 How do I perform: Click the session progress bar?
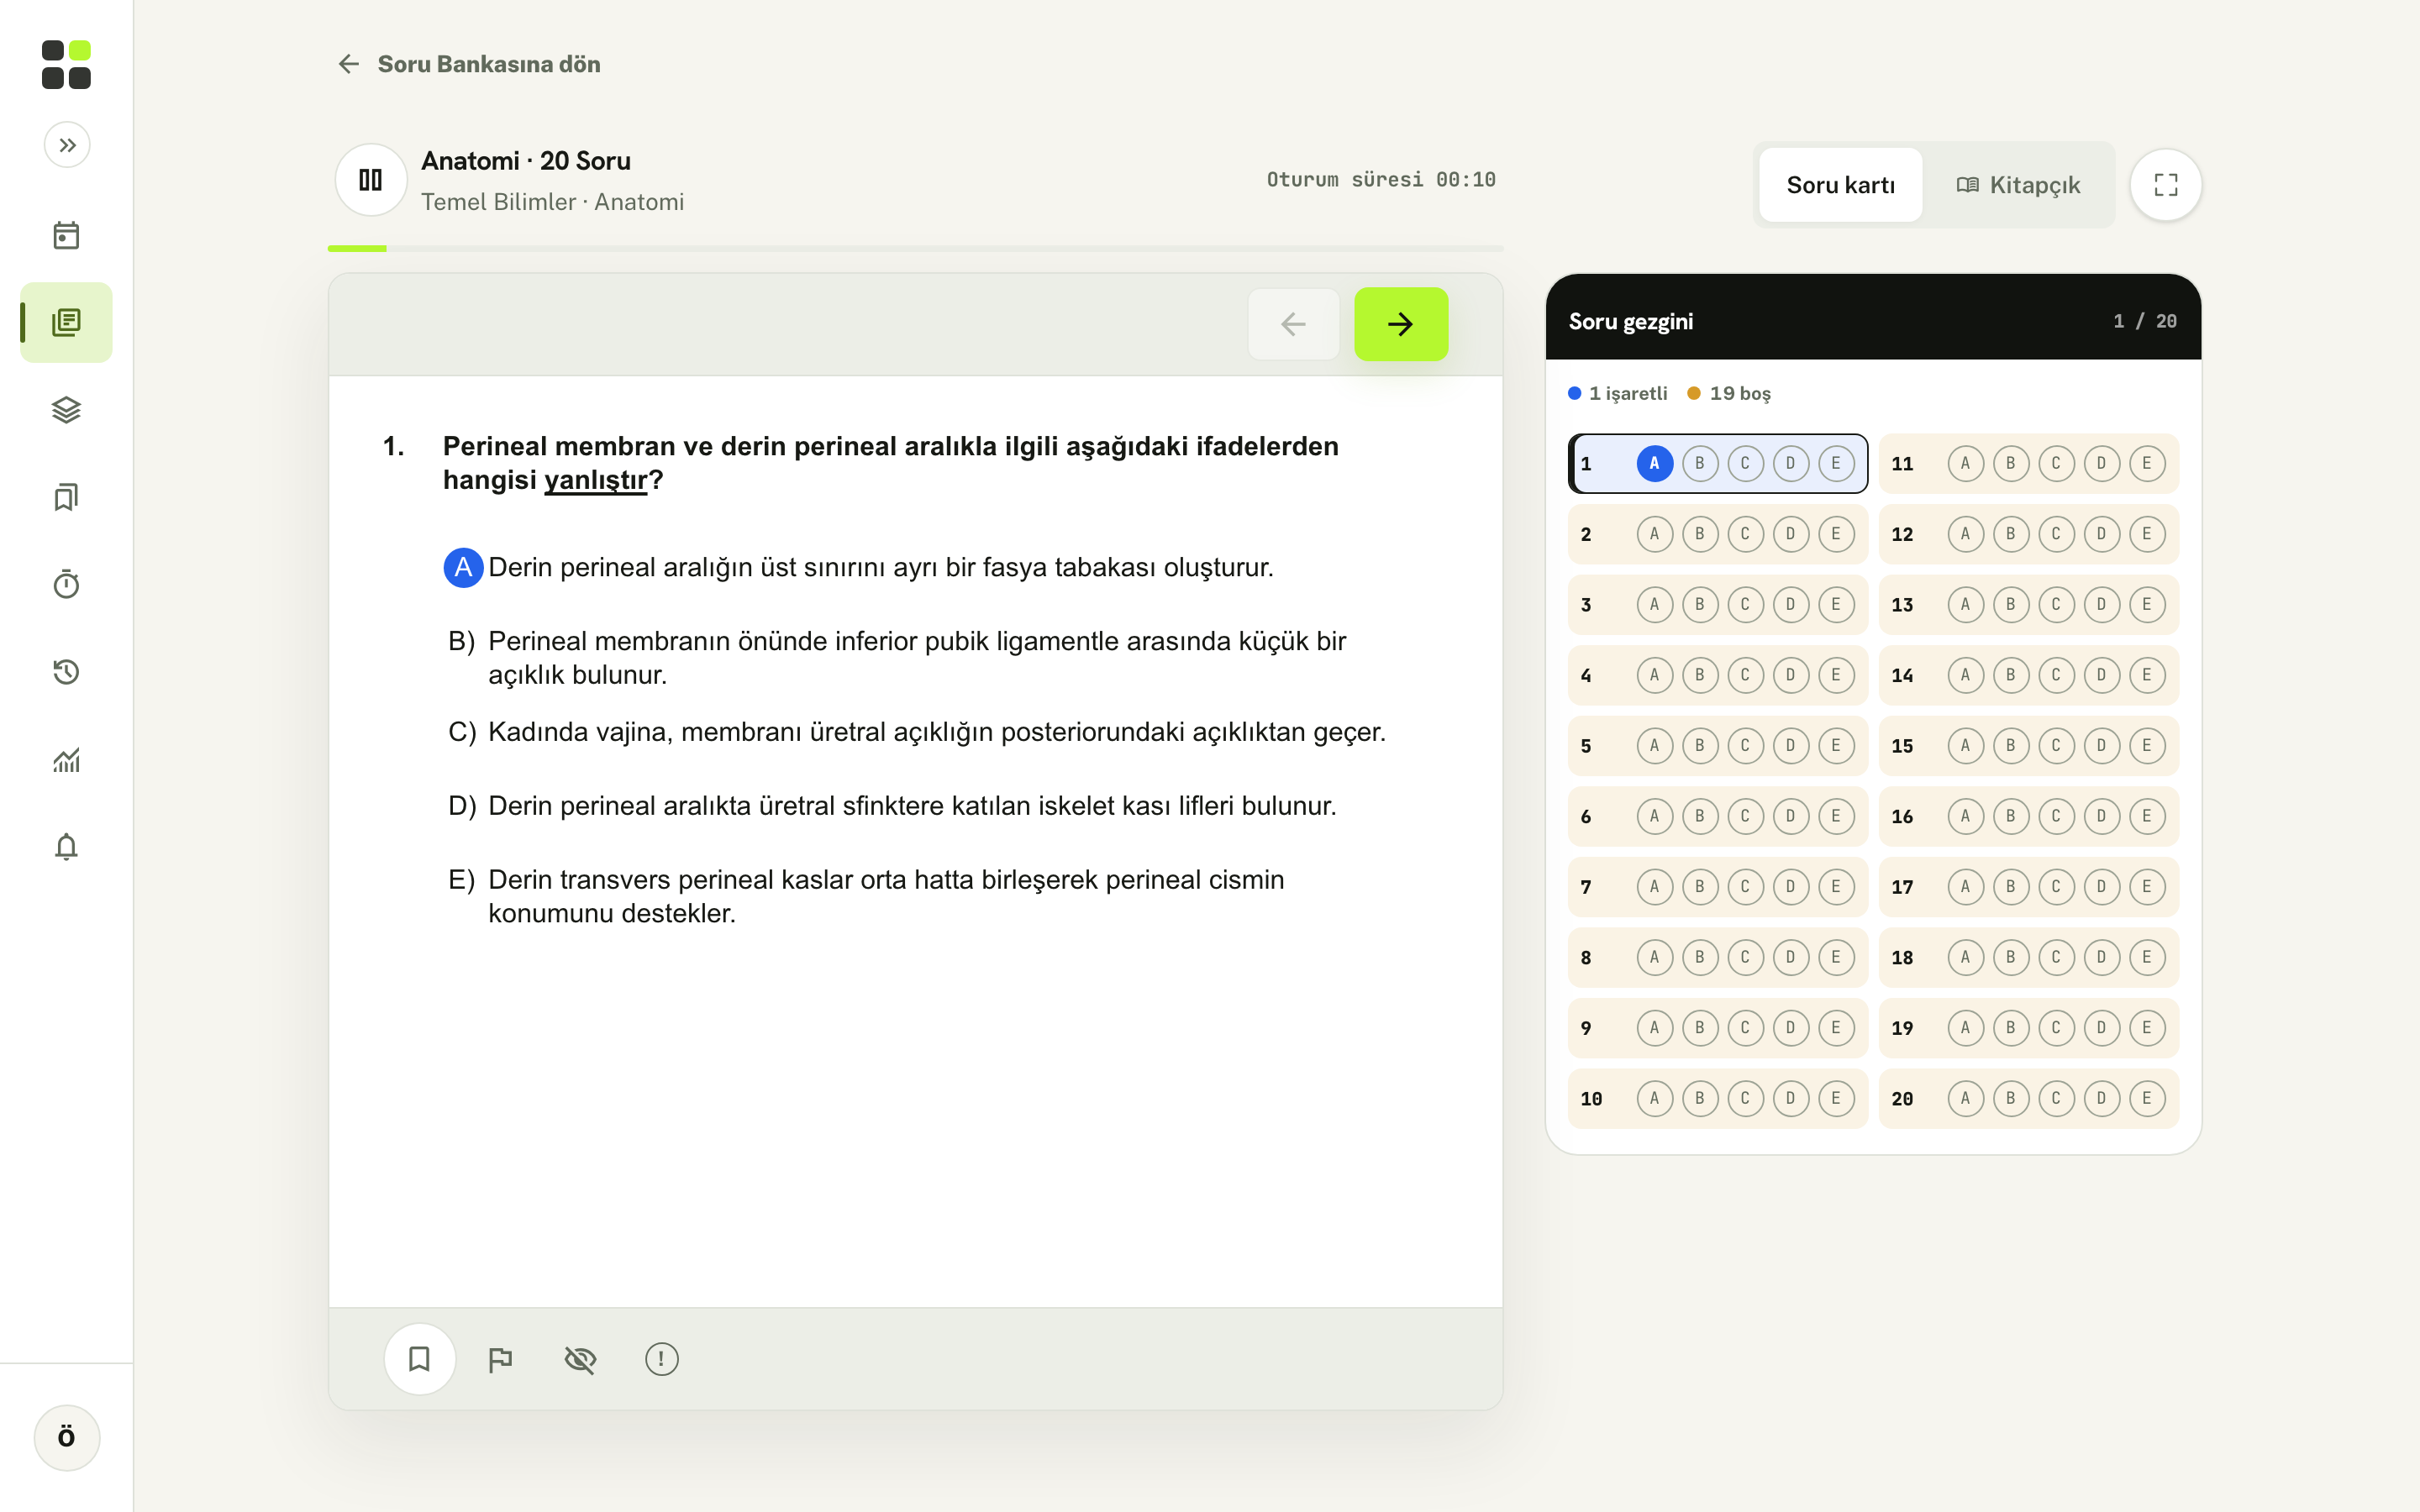(915, 248)
